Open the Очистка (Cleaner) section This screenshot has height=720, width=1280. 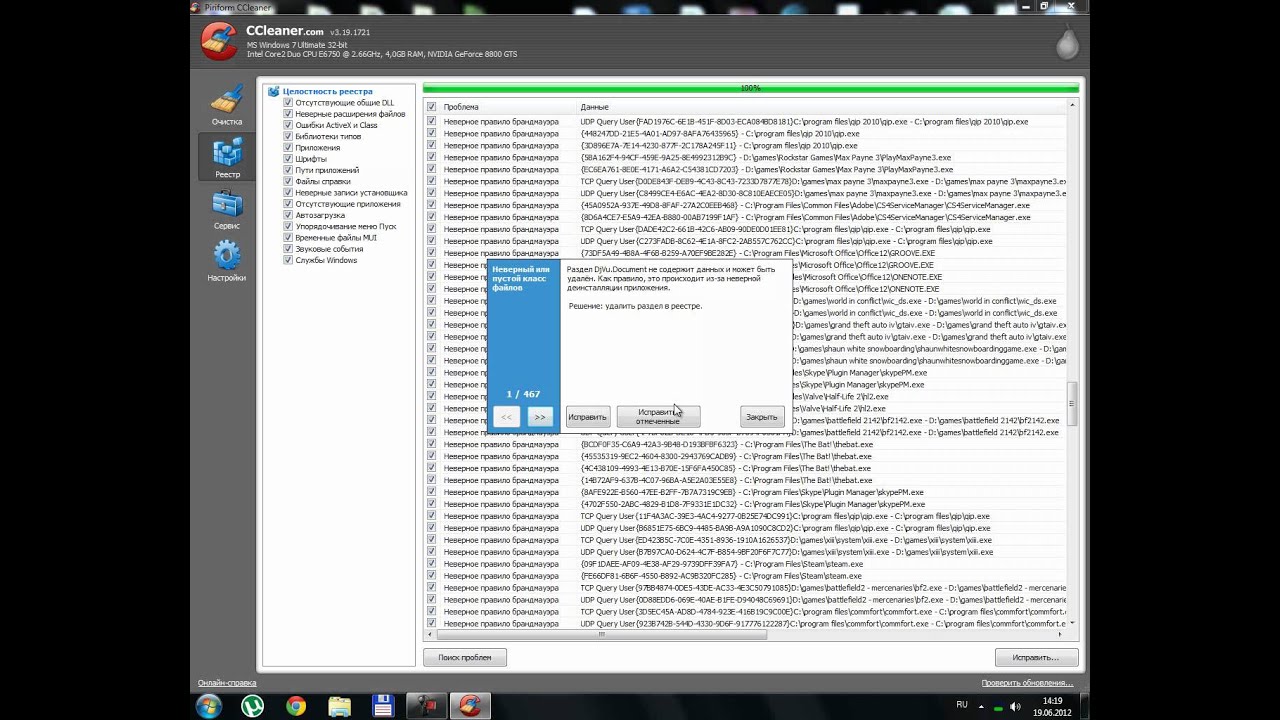tap(227, 106)
